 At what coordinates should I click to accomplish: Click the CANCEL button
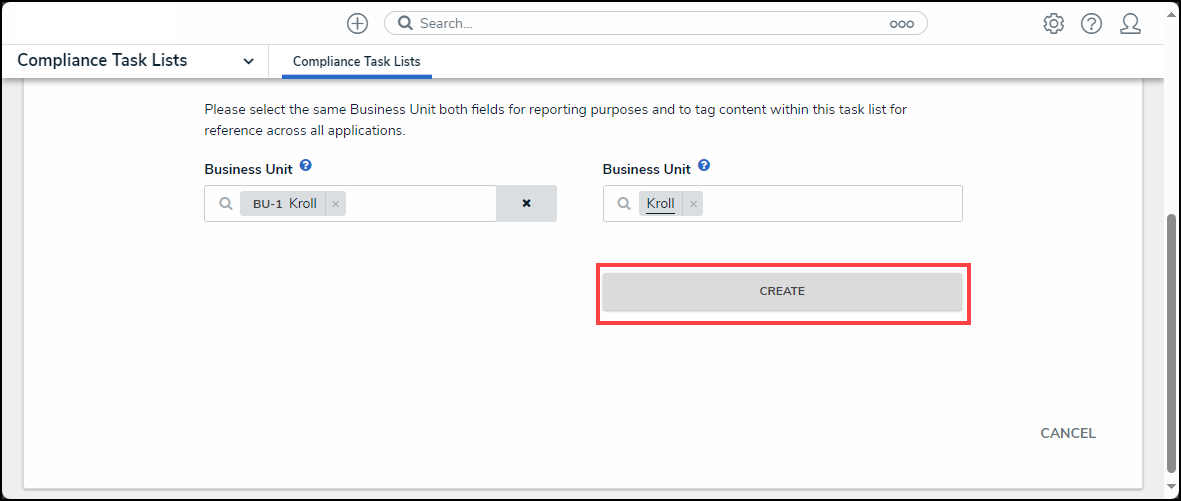(1068, 433)
